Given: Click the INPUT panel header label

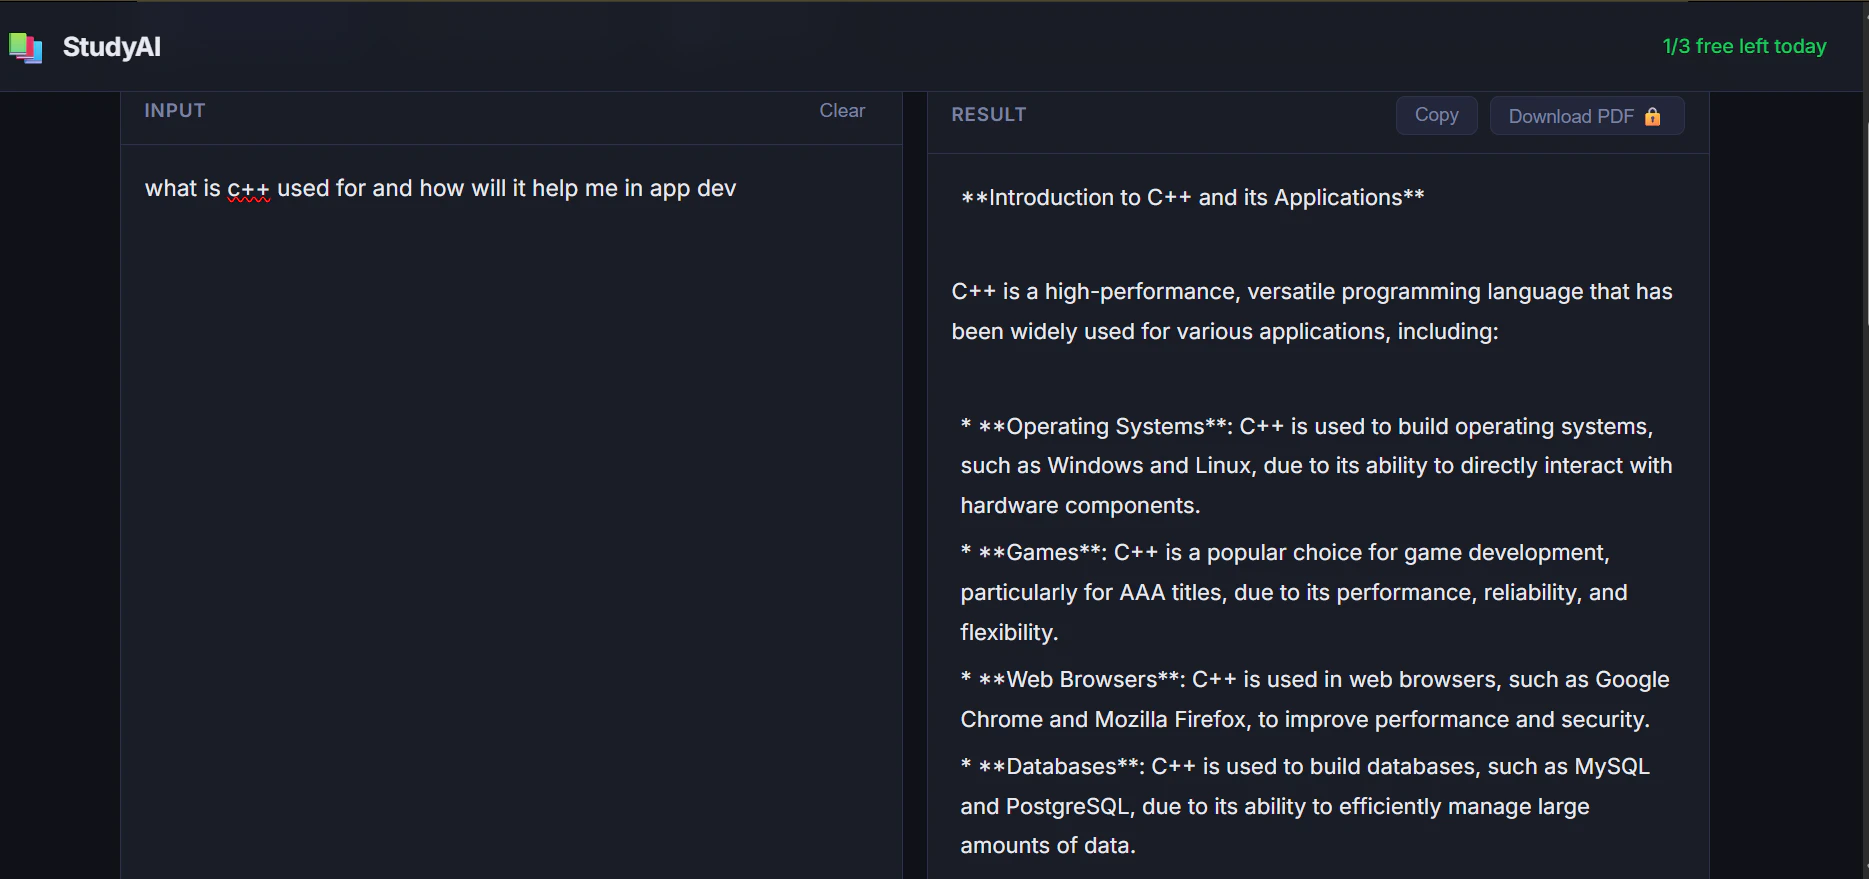Looking at the screenshot, I should pos(175,111).
